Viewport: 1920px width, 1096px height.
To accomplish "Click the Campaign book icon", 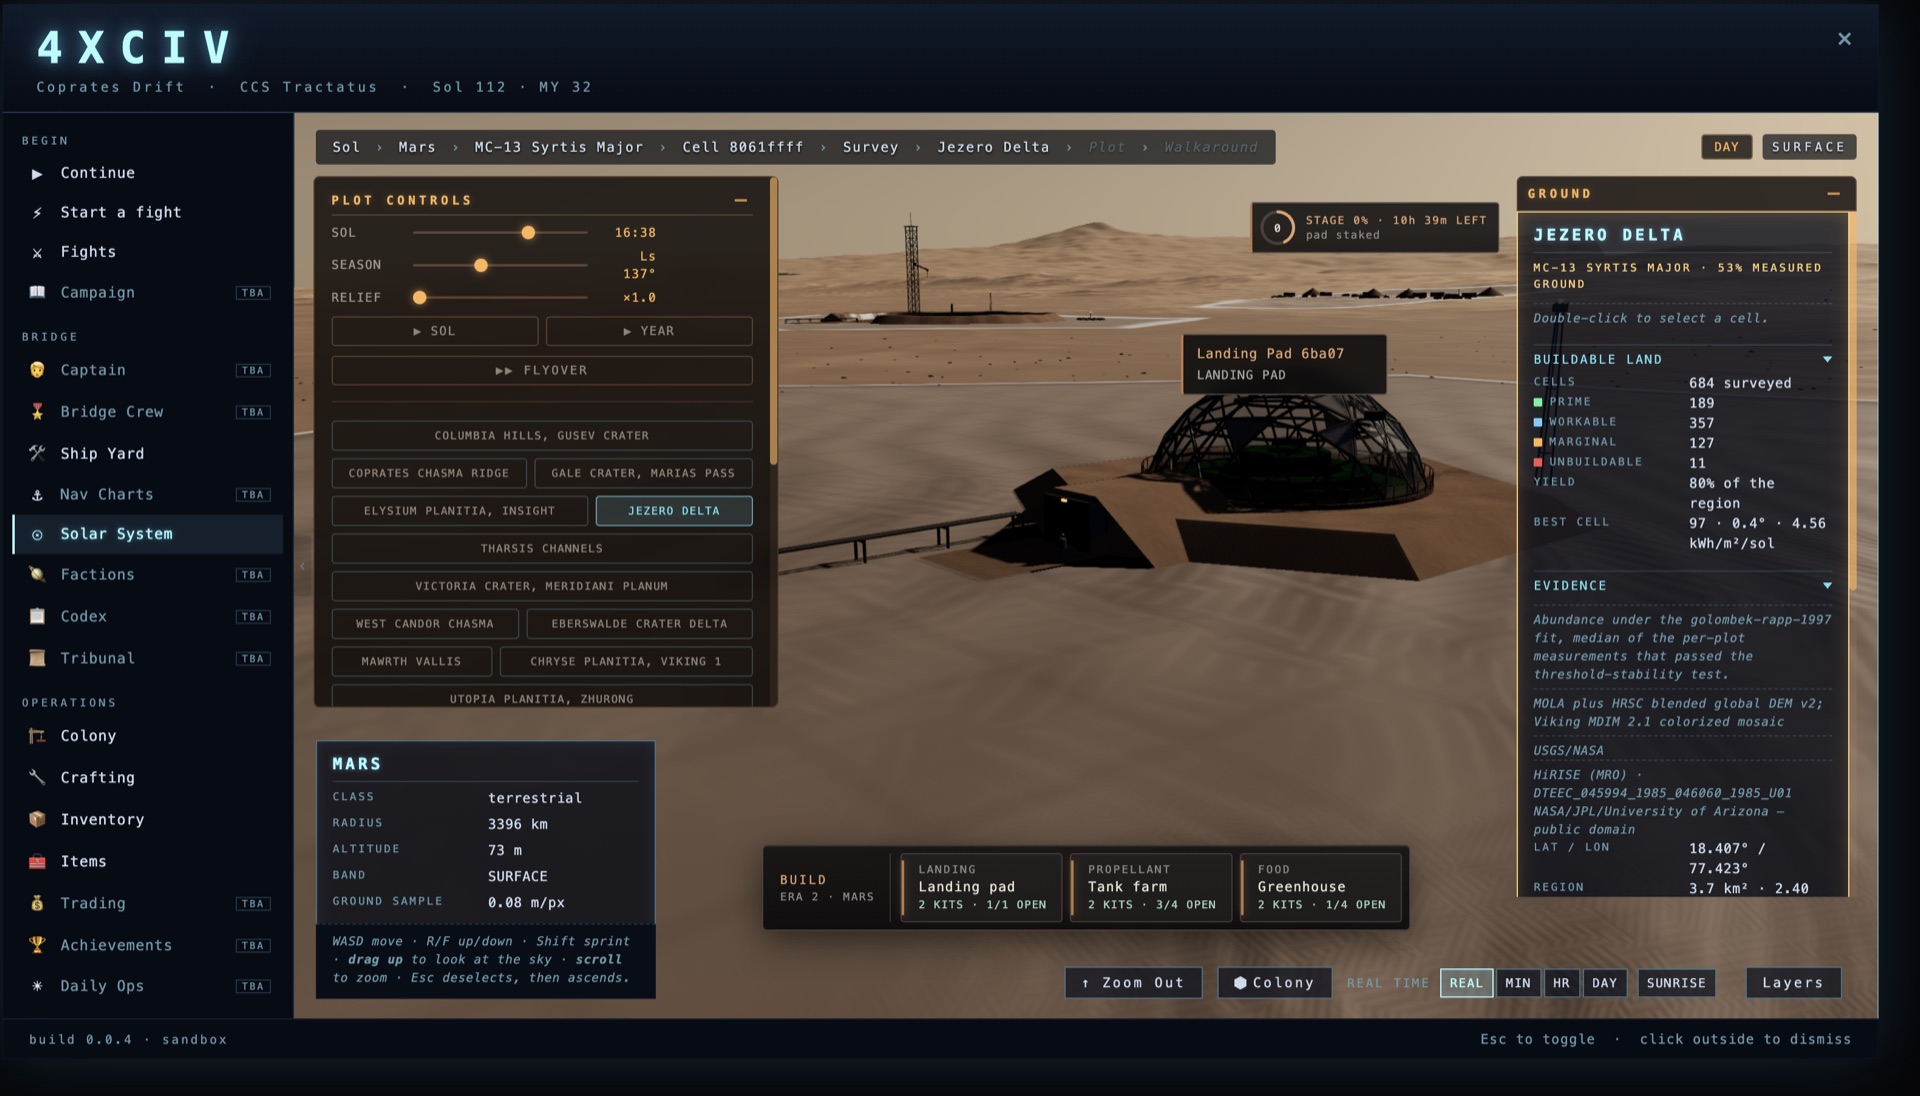I will (x=37, y=292).
